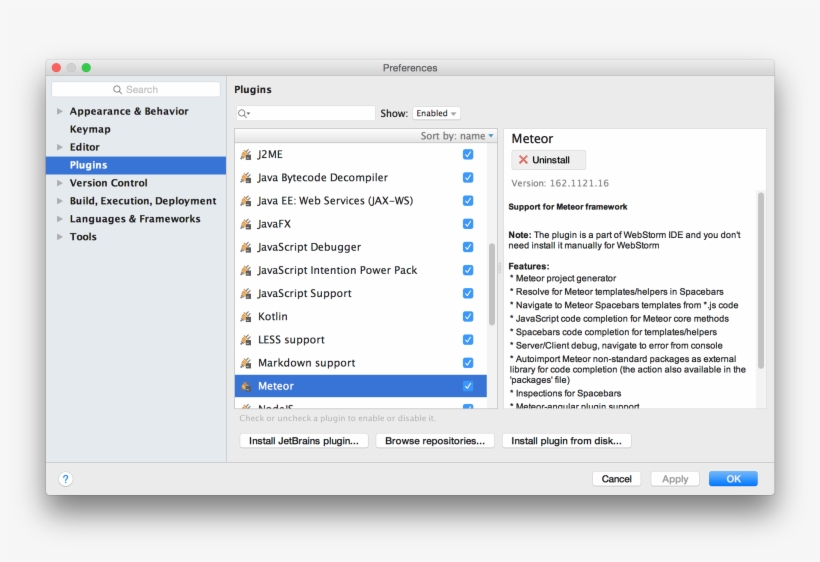820x562 pixels.
Task: Click the Kotlin plugin icon
Action: coord(246,316)
